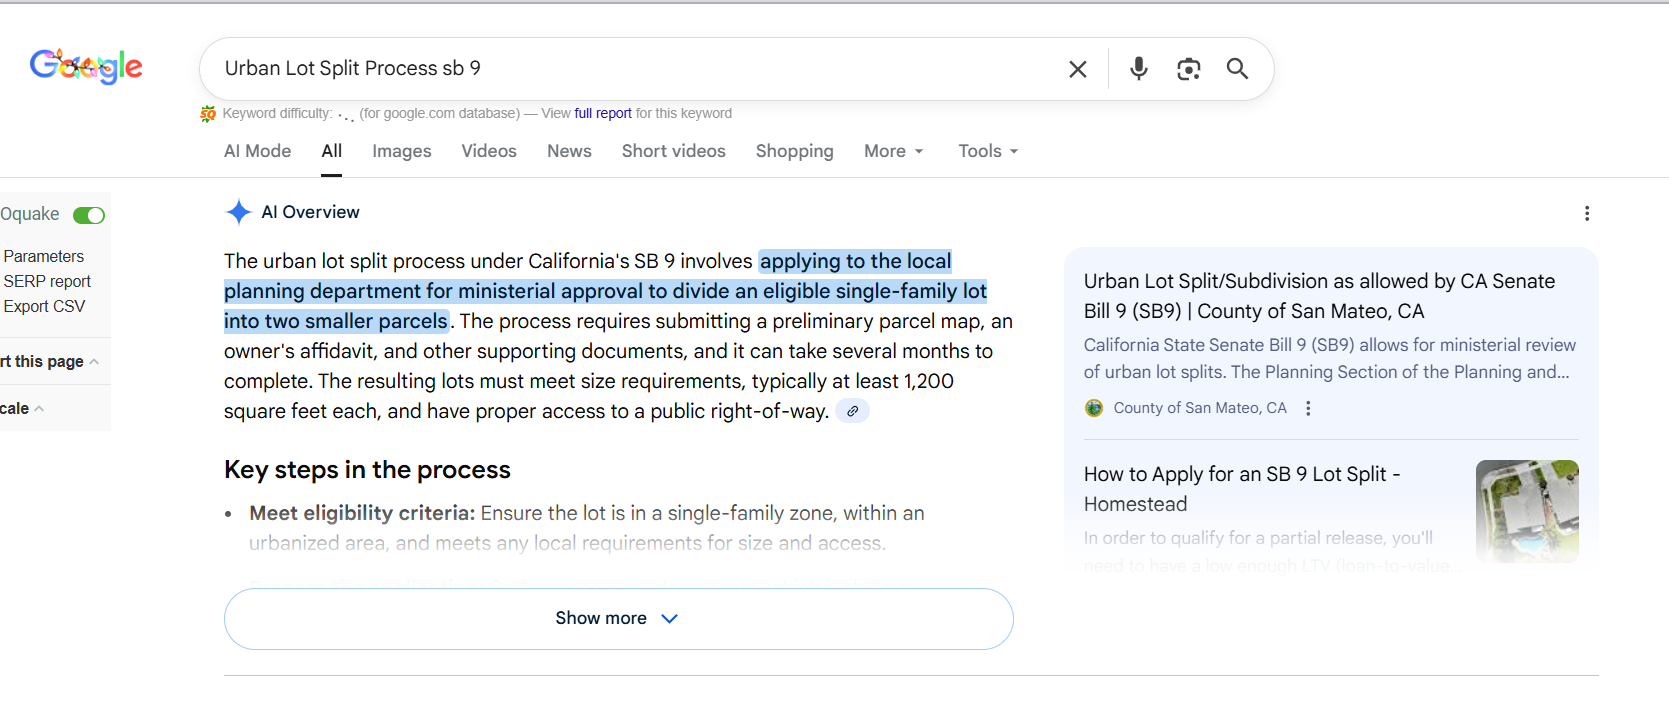Switch to the Images tab
The height and width of the screenshot is (708, 1669).
point(401,151)
